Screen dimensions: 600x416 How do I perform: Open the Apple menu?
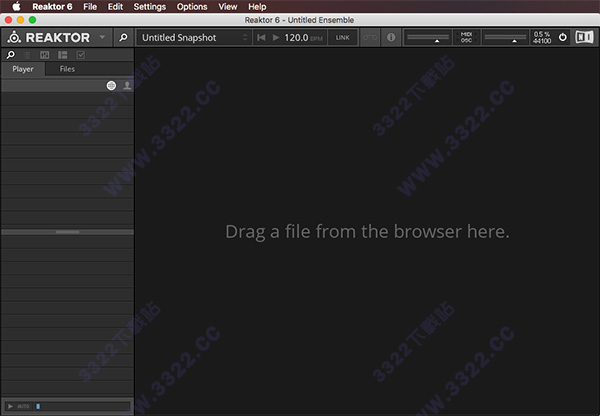click(16, 7)
